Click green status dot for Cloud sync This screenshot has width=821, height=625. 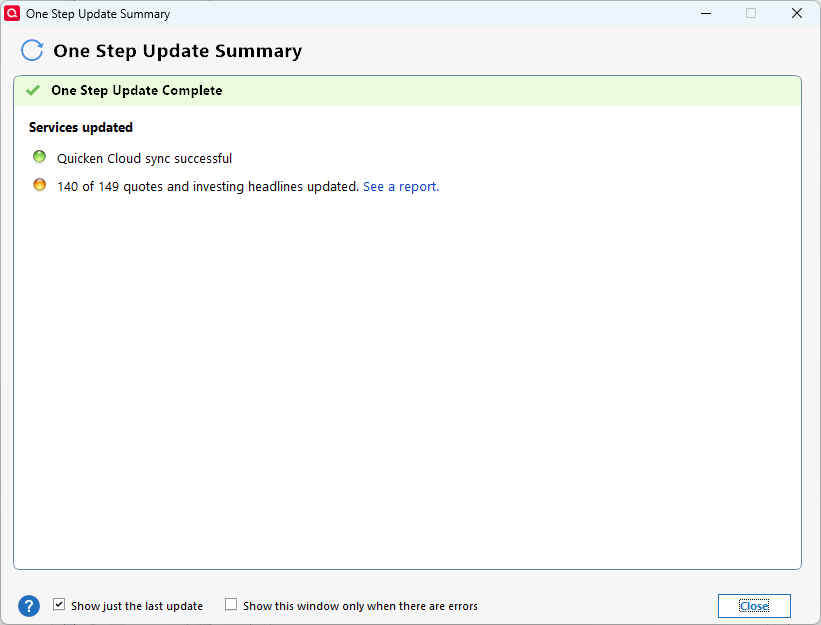point(39,157)
